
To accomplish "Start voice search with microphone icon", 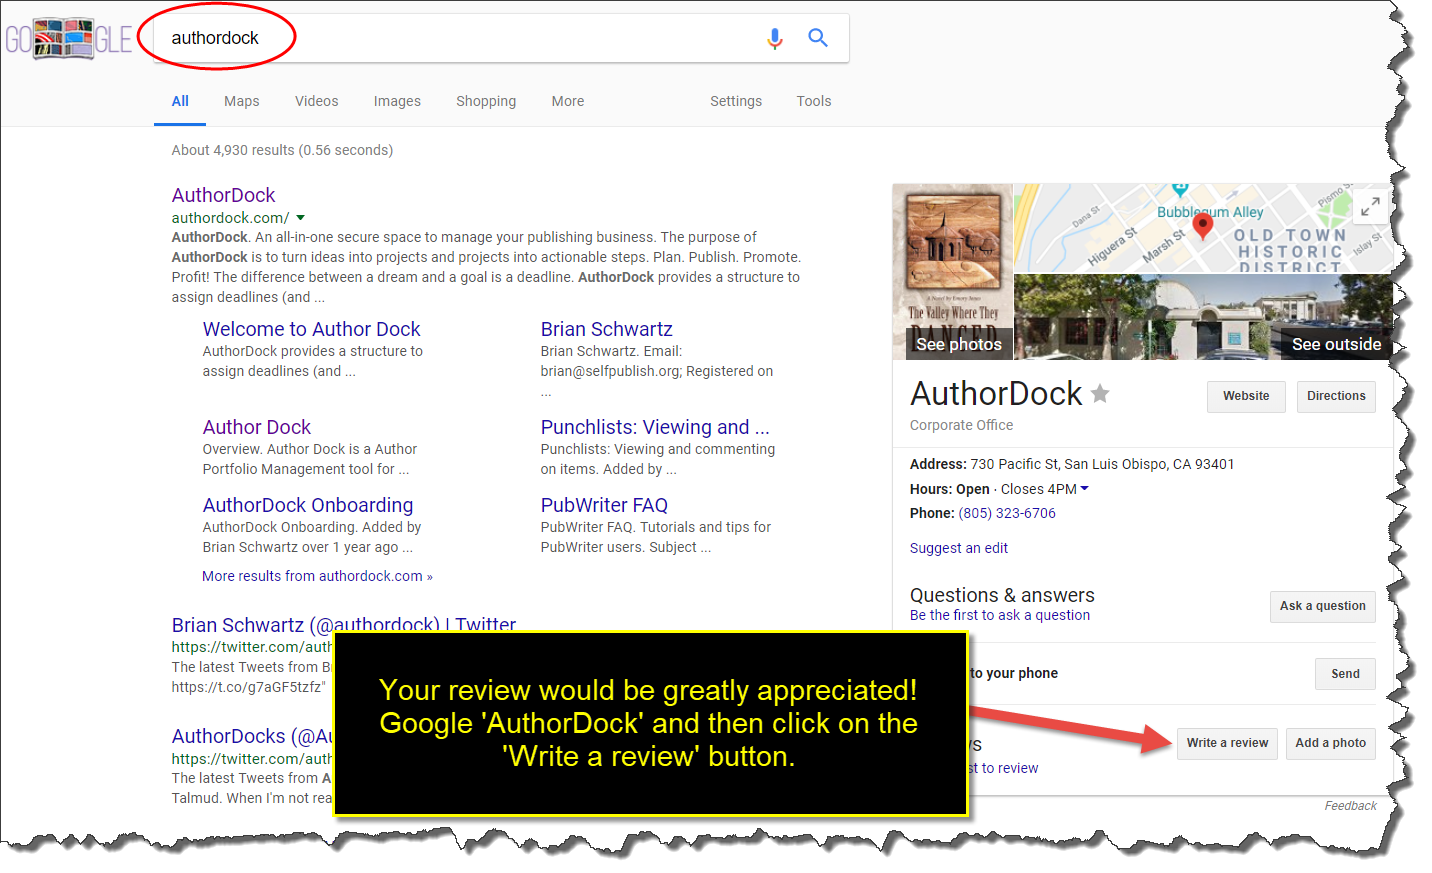I will pos(775,38).
